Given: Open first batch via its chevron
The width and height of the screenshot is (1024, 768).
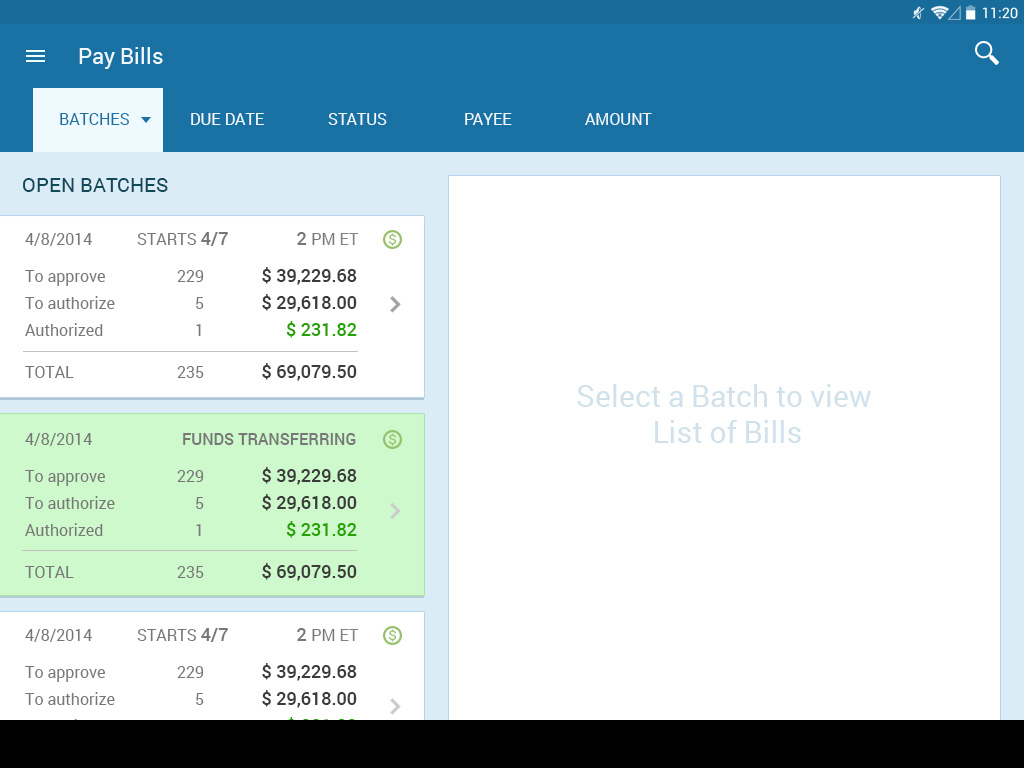Looking at the screenshot, I should tap(395, 304).
